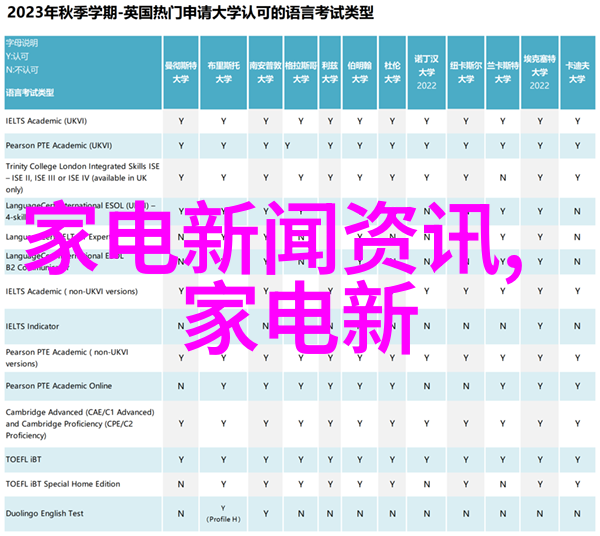Click IELTS non-UKVI row Y under 卡迪夫大学

577,292
